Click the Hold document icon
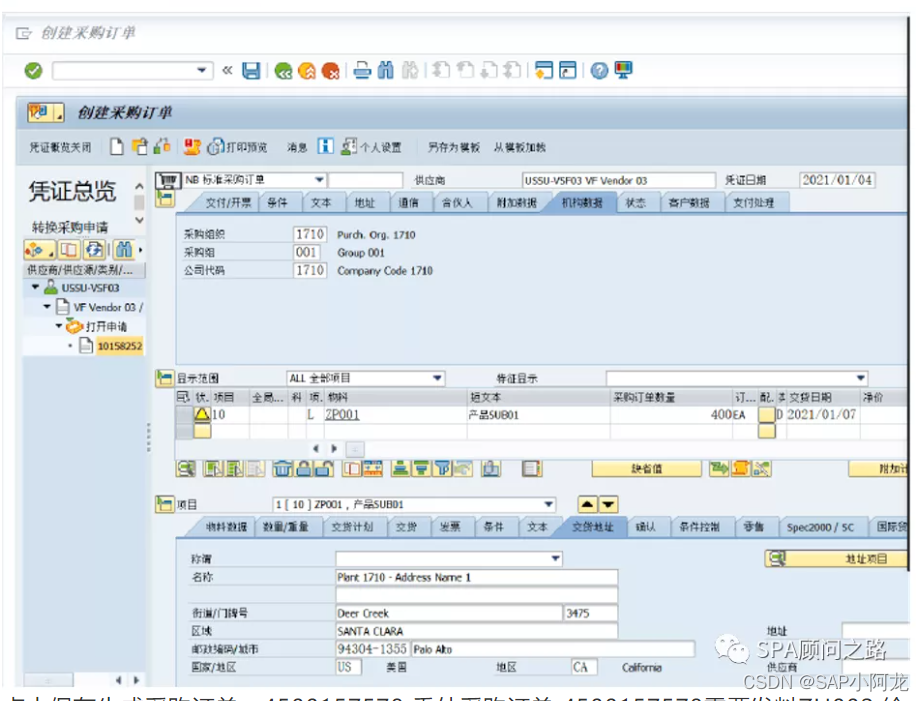 click(x=192, y=147)
